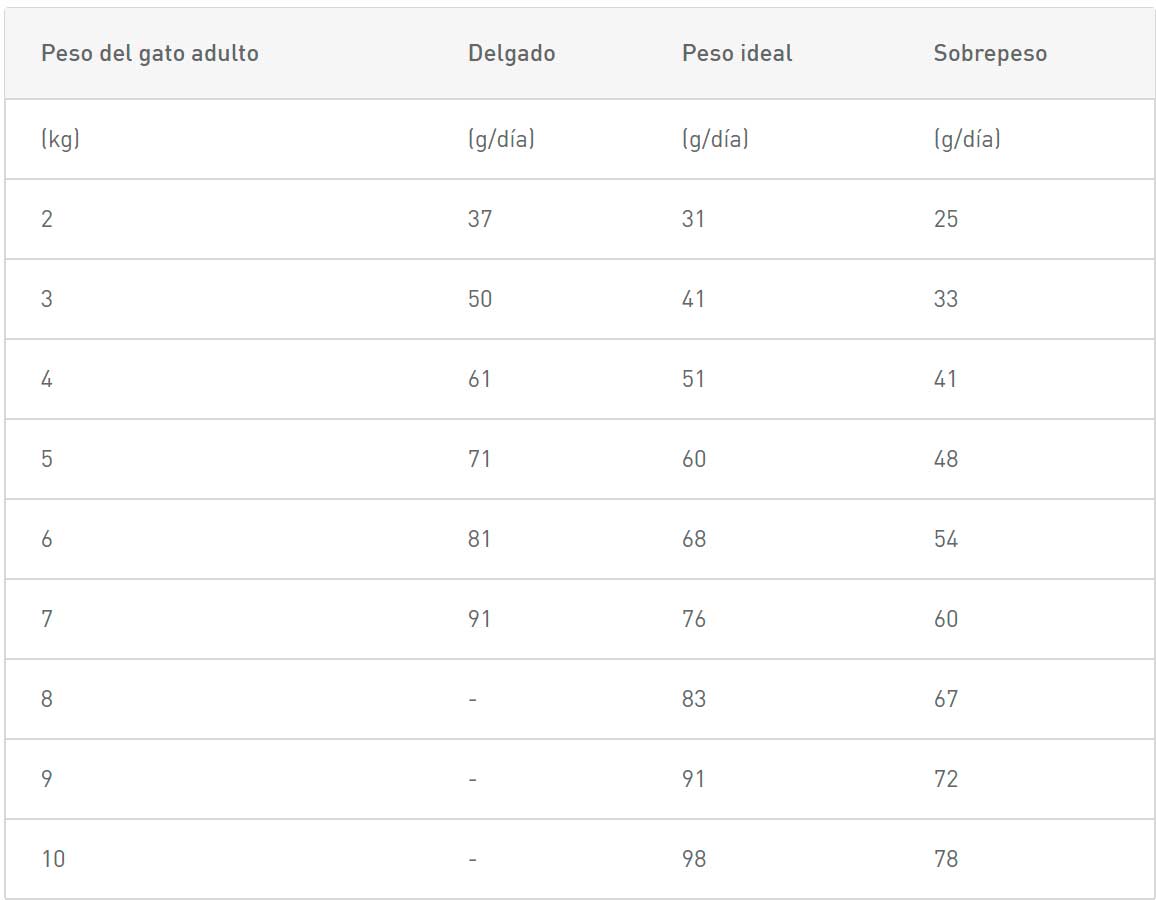Click Peso ideal value 68
The height and width of the screenshot is (900, 1156).
pos(694,539)
